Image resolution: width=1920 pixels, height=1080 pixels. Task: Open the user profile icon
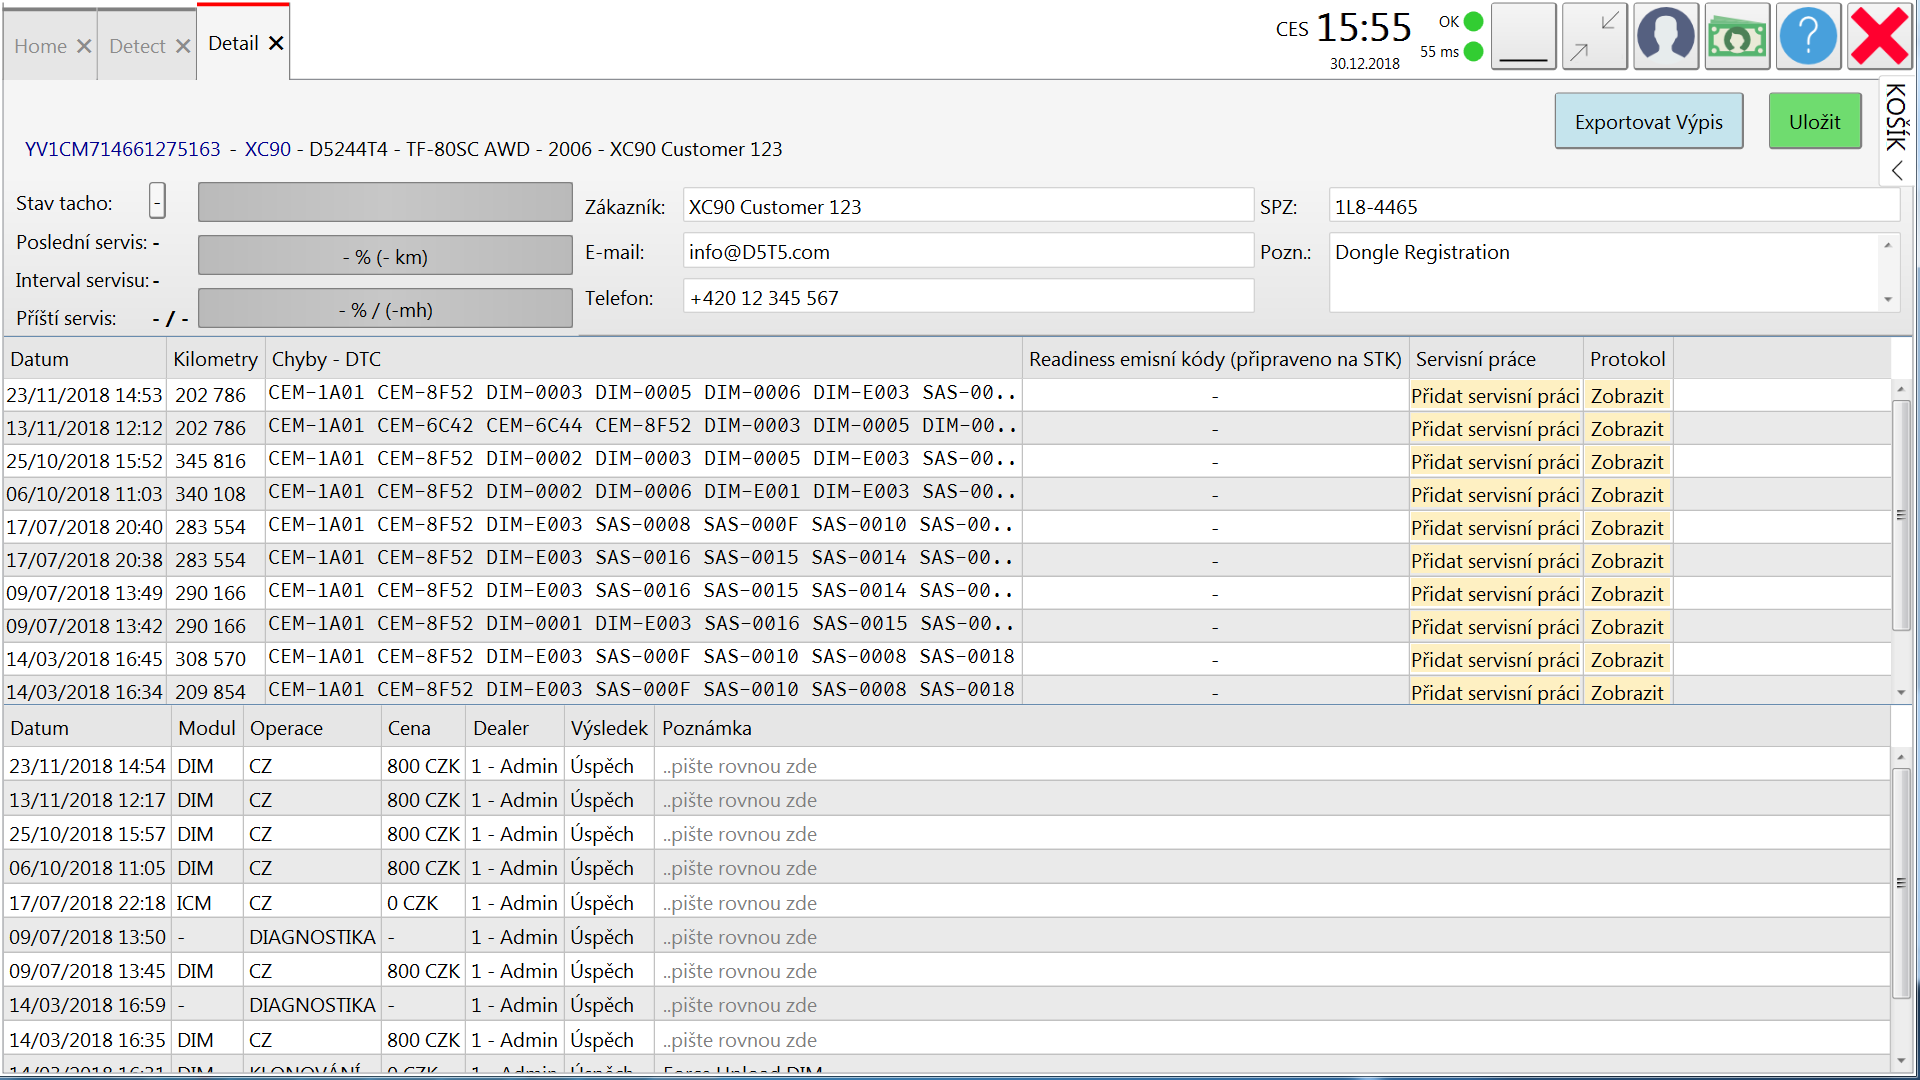click(x=1665, y=37)
